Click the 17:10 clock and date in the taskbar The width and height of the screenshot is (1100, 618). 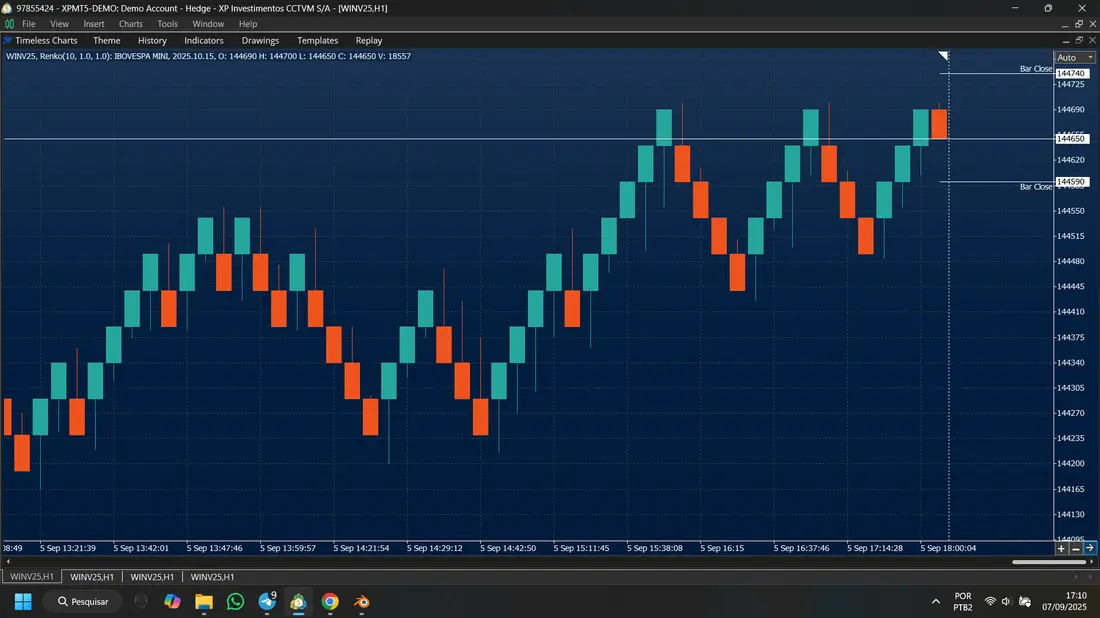pos(1064,602)
